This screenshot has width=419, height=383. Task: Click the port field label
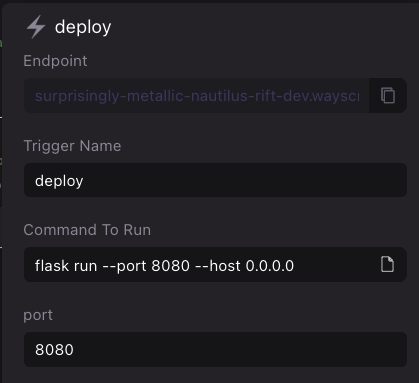click(38, 315)
